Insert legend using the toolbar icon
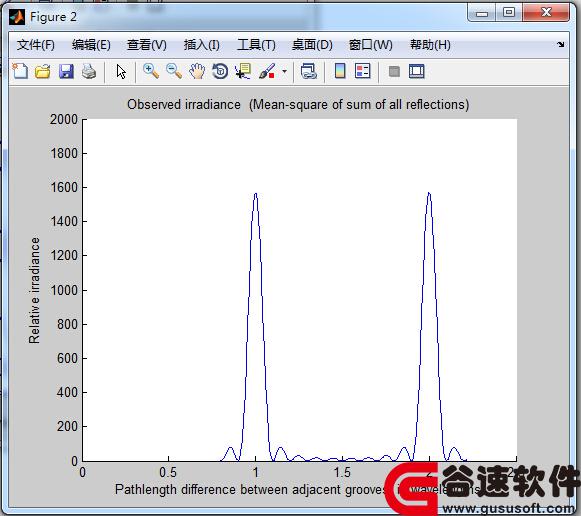The height and width of the screenshot is (516, 581). point(362,71)
